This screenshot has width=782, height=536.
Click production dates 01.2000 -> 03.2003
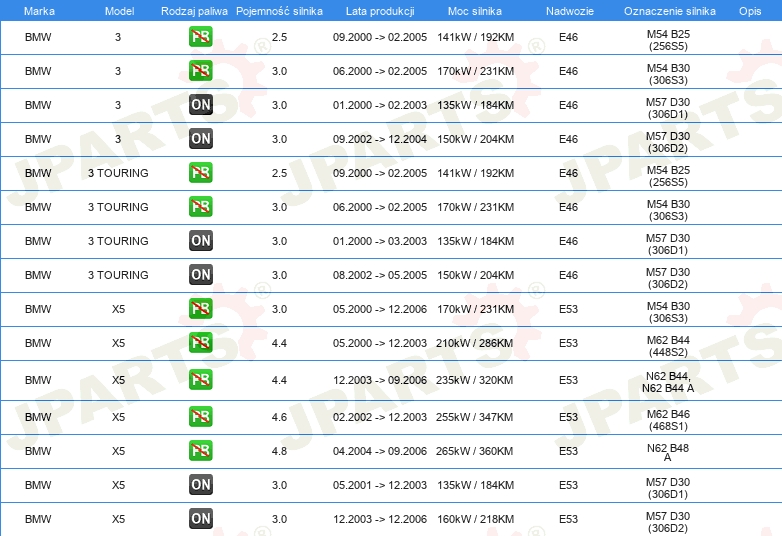380,240
